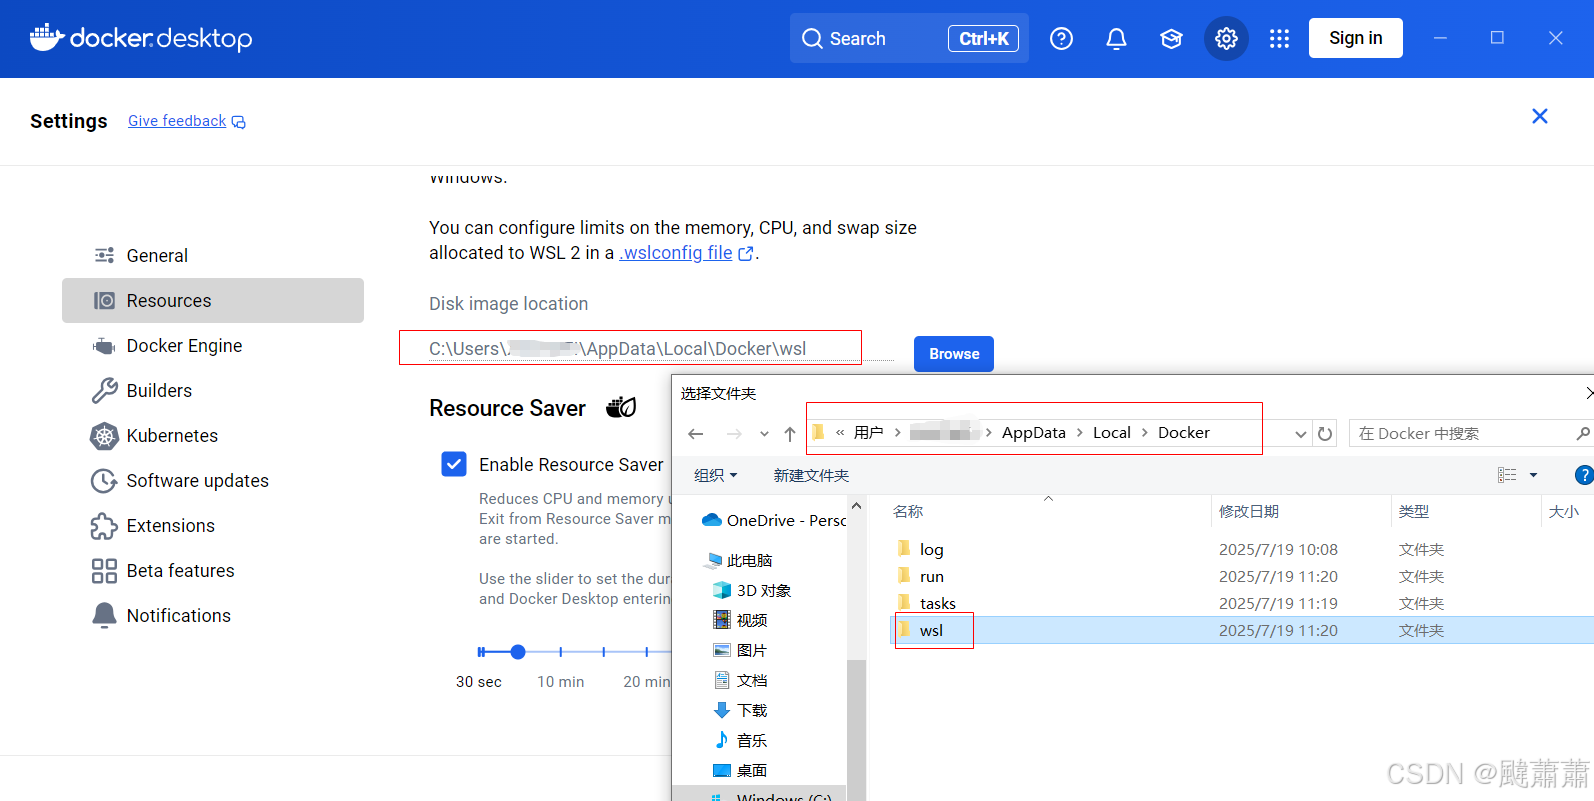Select the wsl folder

(x=931, y=631)
